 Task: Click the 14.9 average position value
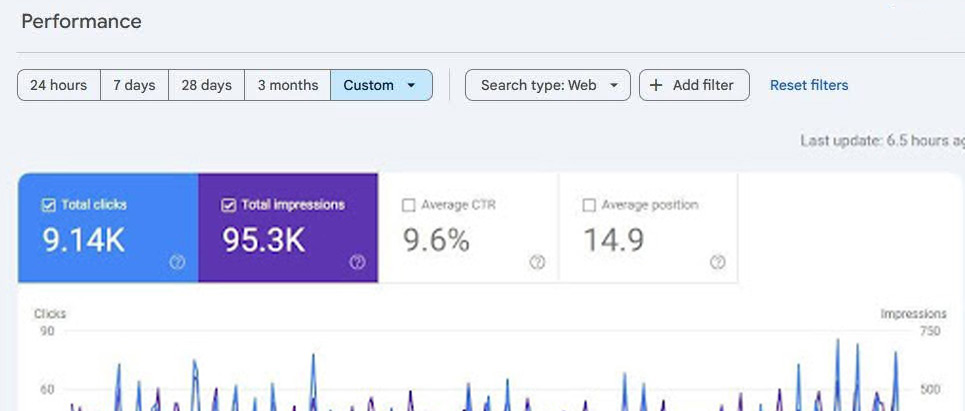(613, 240)
